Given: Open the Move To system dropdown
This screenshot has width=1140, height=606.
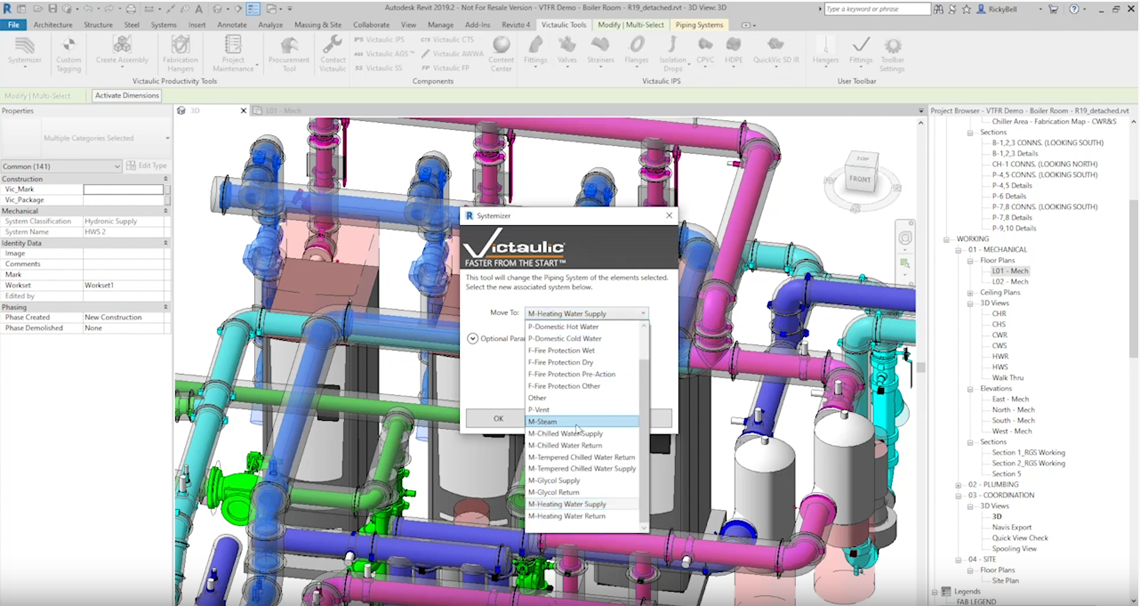Looking at the screenshot, I should point(587,313).
